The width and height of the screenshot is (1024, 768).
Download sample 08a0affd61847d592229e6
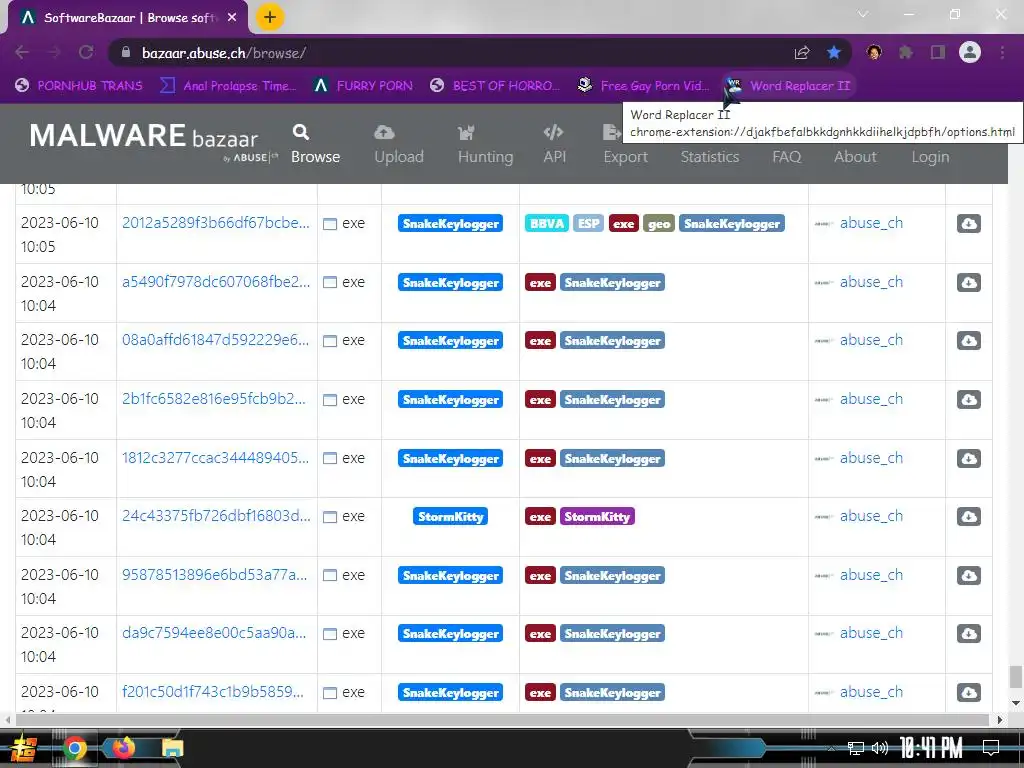point(968,340)
